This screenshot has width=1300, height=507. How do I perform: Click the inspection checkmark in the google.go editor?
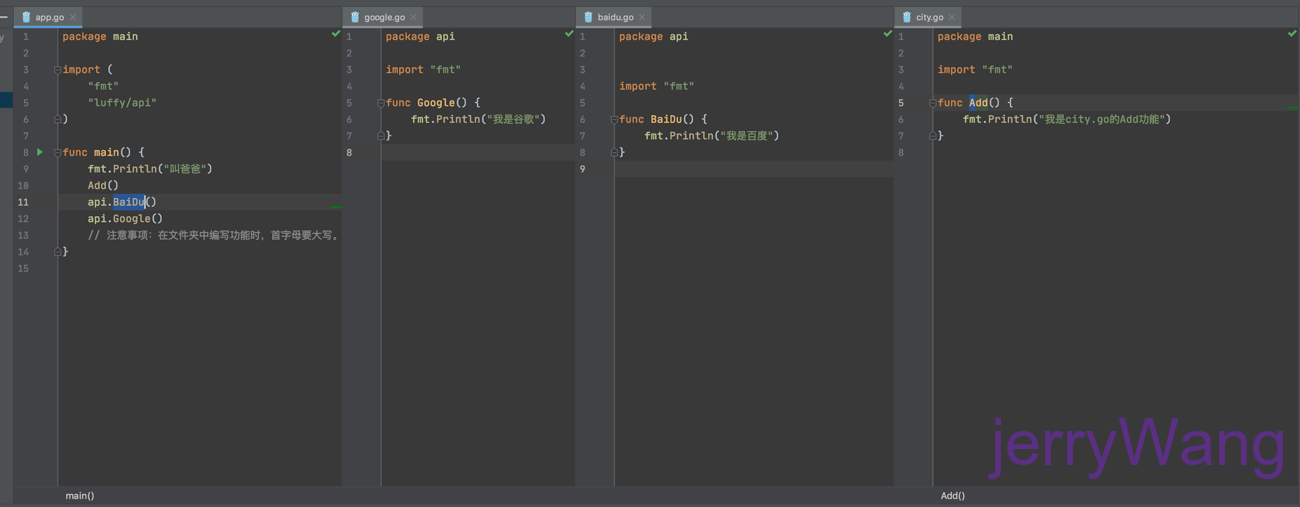pyautogui.click(x=569, y=34)
